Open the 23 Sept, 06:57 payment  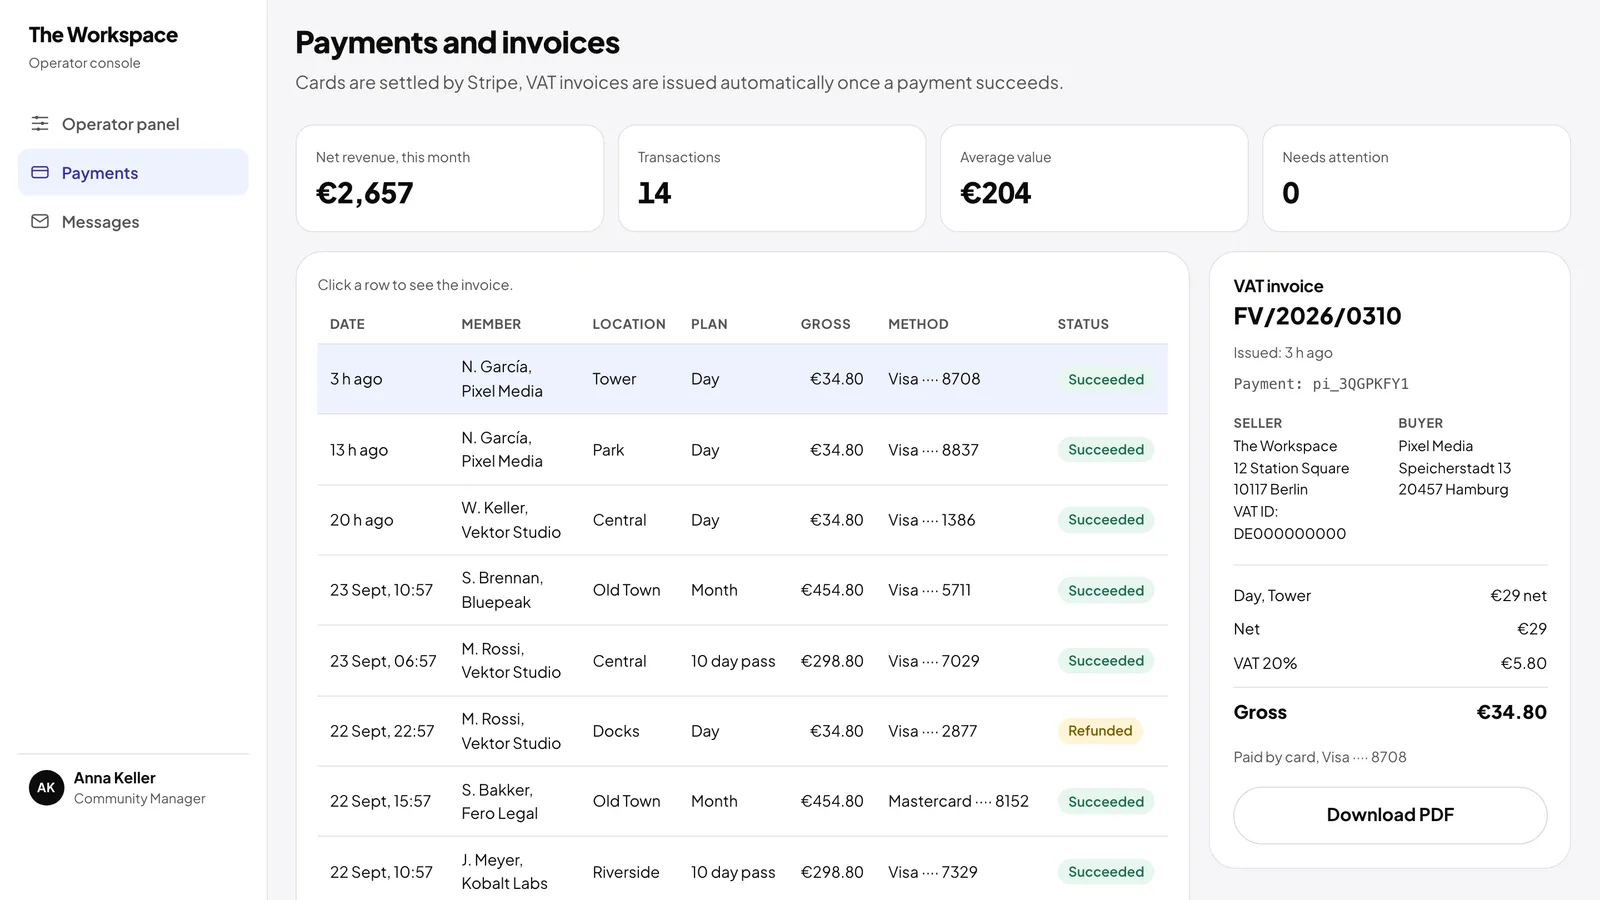click(742, 661)
